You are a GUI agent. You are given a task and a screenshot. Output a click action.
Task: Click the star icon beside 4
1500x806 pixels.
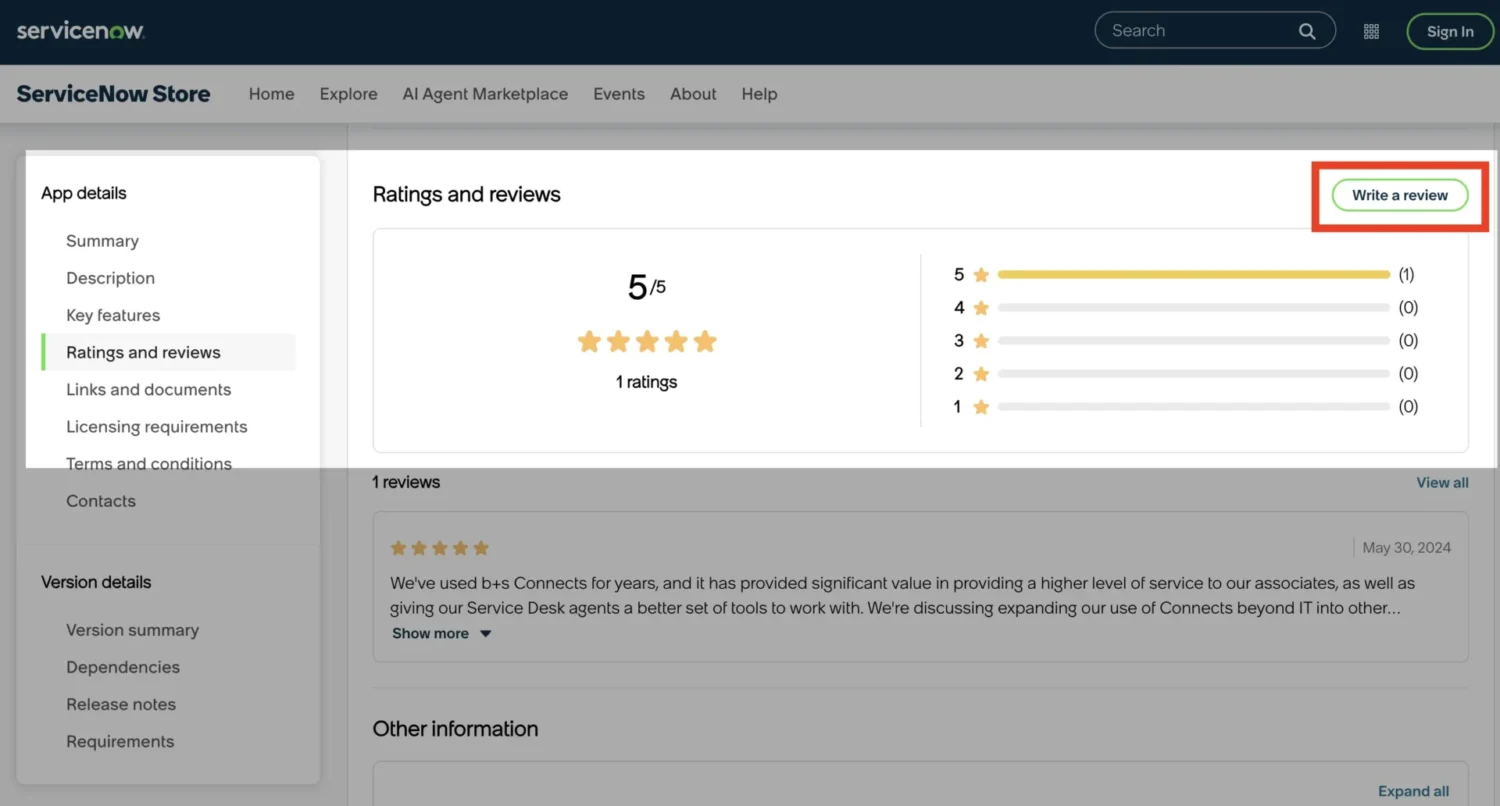click(x=981, y=307)
